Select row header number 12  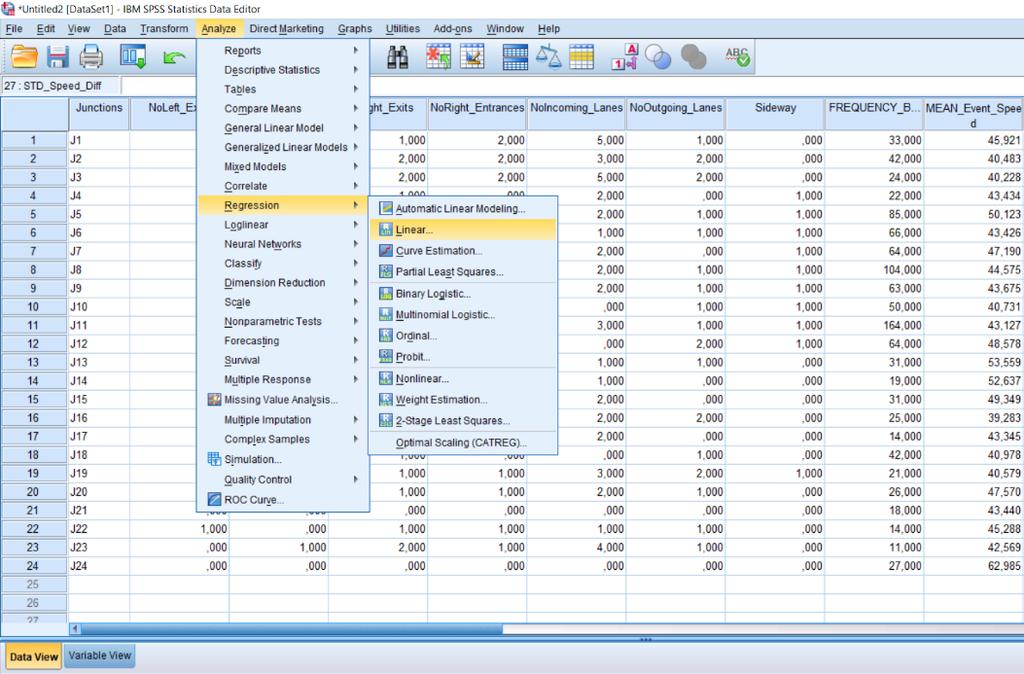[x=33, y=344]
